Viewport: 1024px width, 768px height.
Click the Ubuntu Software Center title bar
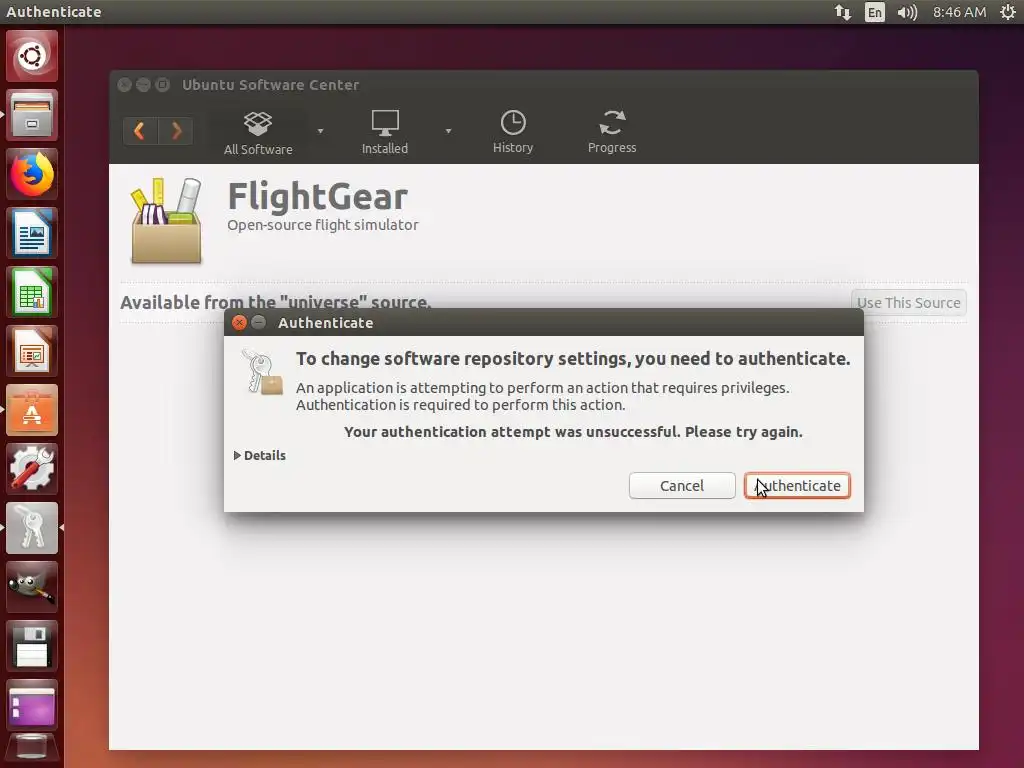click(x=543, y=84)
